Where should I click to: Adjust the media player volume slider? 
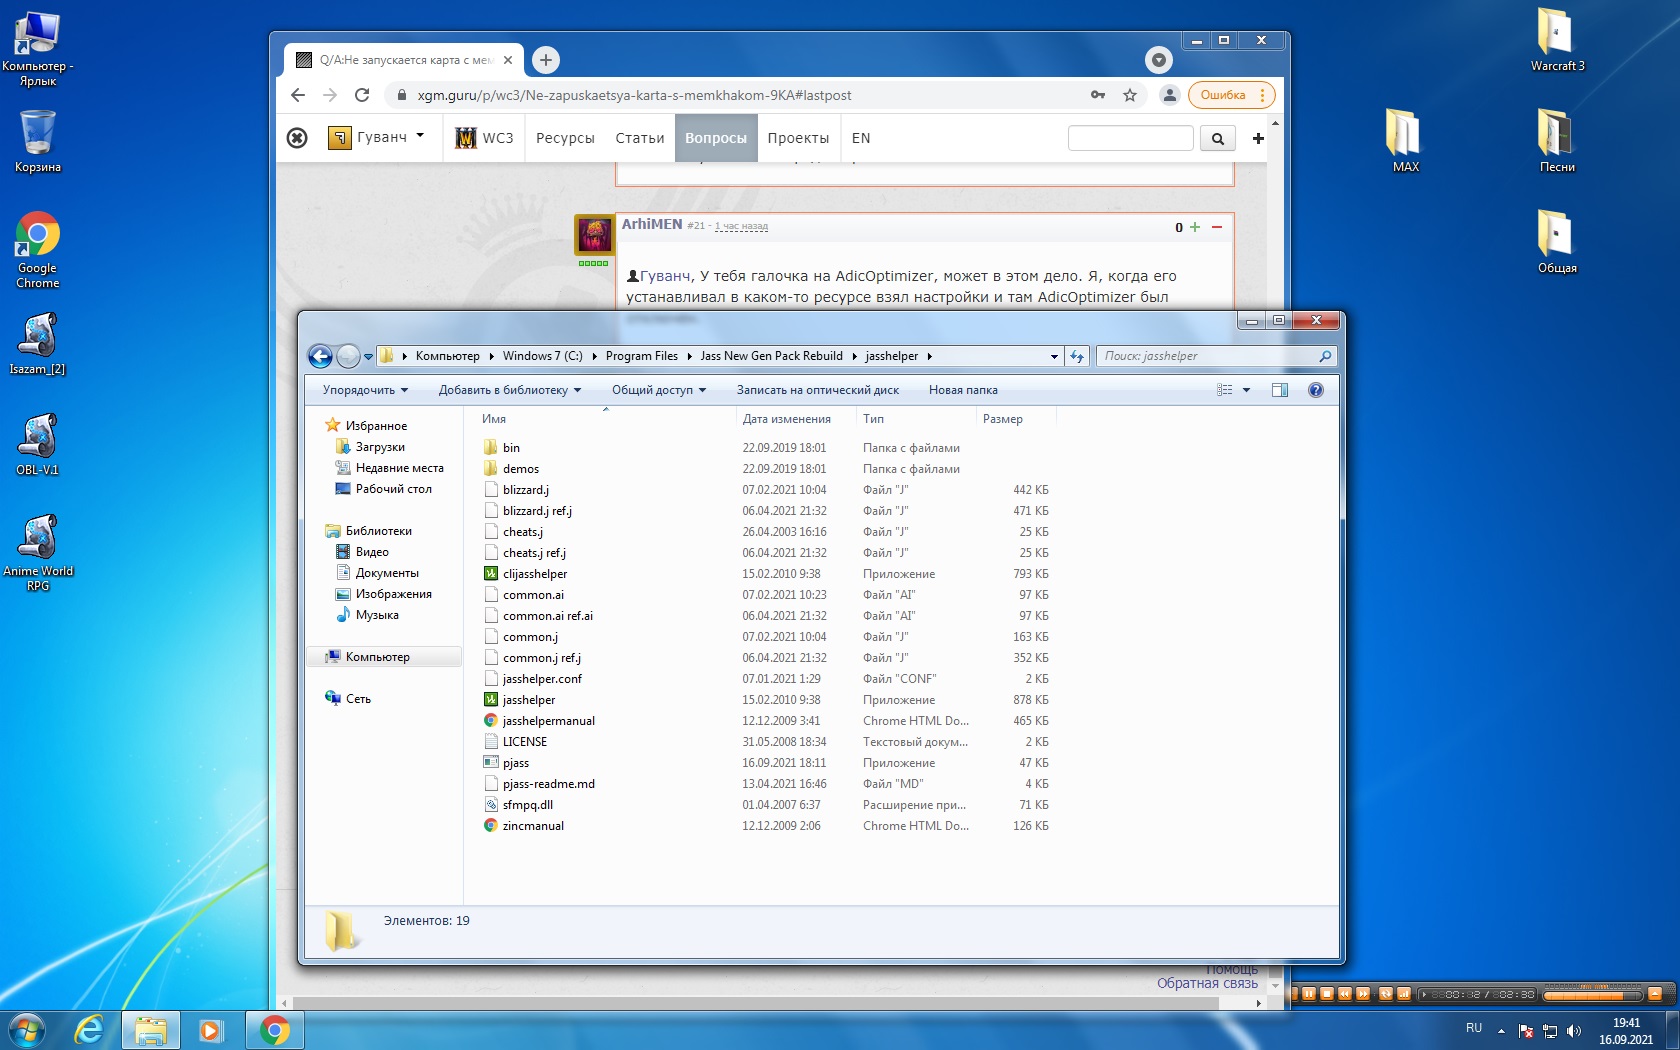[x=1592, y=994]
